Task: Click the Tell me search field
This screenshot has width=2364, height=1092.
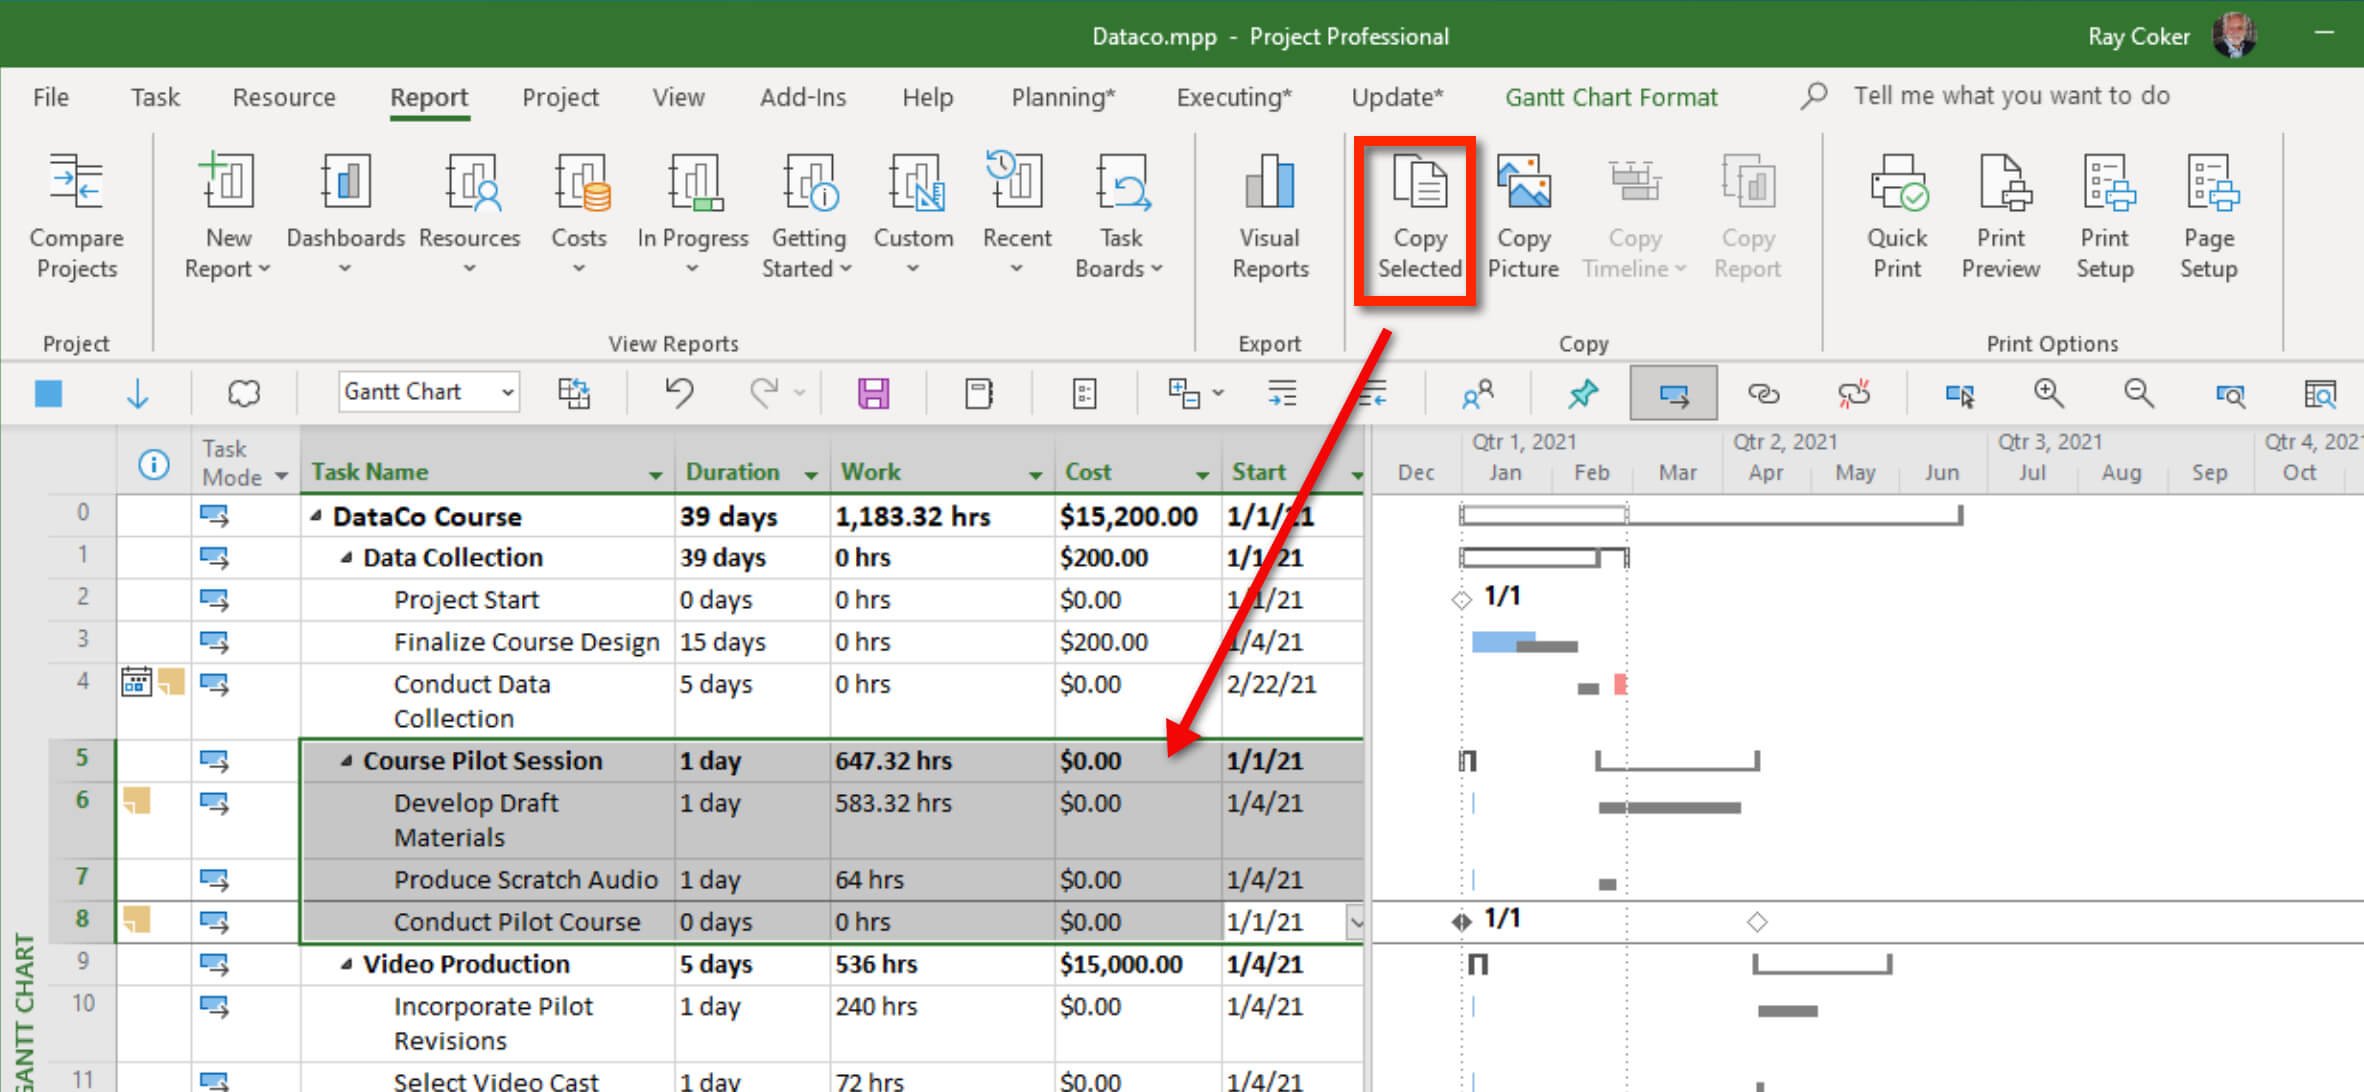Action: [2011, 96]
